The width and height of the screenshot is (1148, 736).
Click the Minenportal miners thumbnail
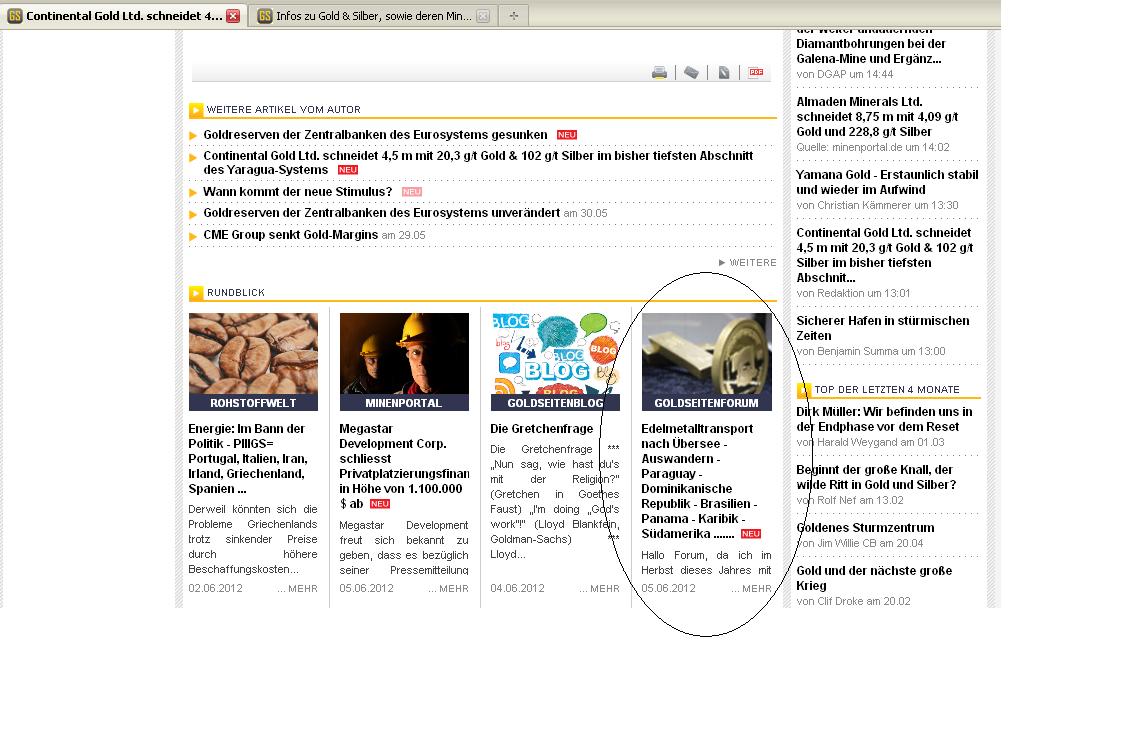click(404, 355)
